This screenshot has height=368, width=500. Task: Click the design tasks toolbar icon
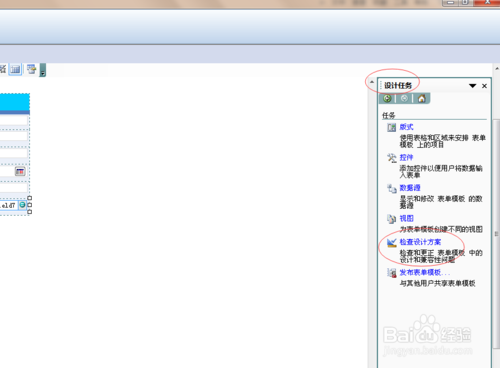click(32, 69)
